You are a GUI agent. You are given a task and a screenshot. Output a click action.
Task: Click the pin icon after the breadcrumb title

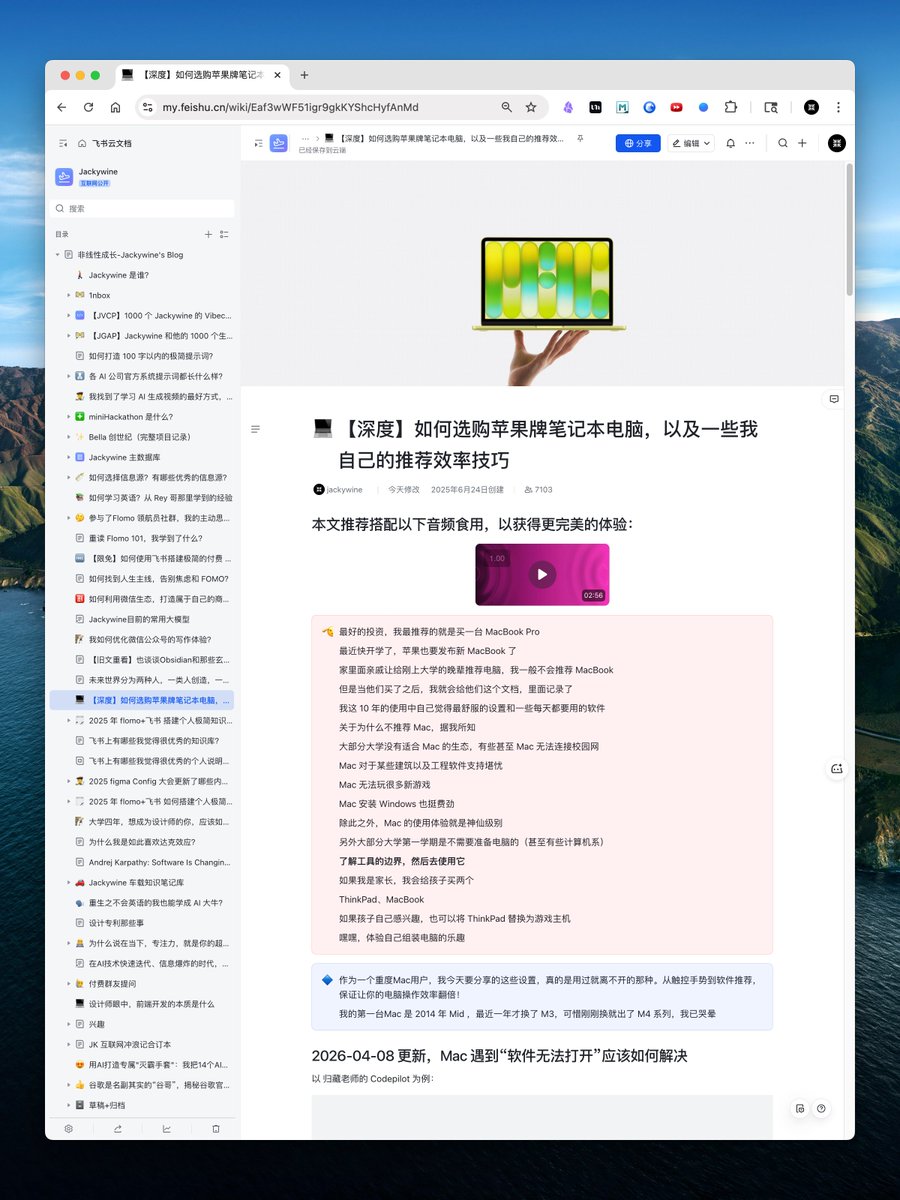pos(581,138)
